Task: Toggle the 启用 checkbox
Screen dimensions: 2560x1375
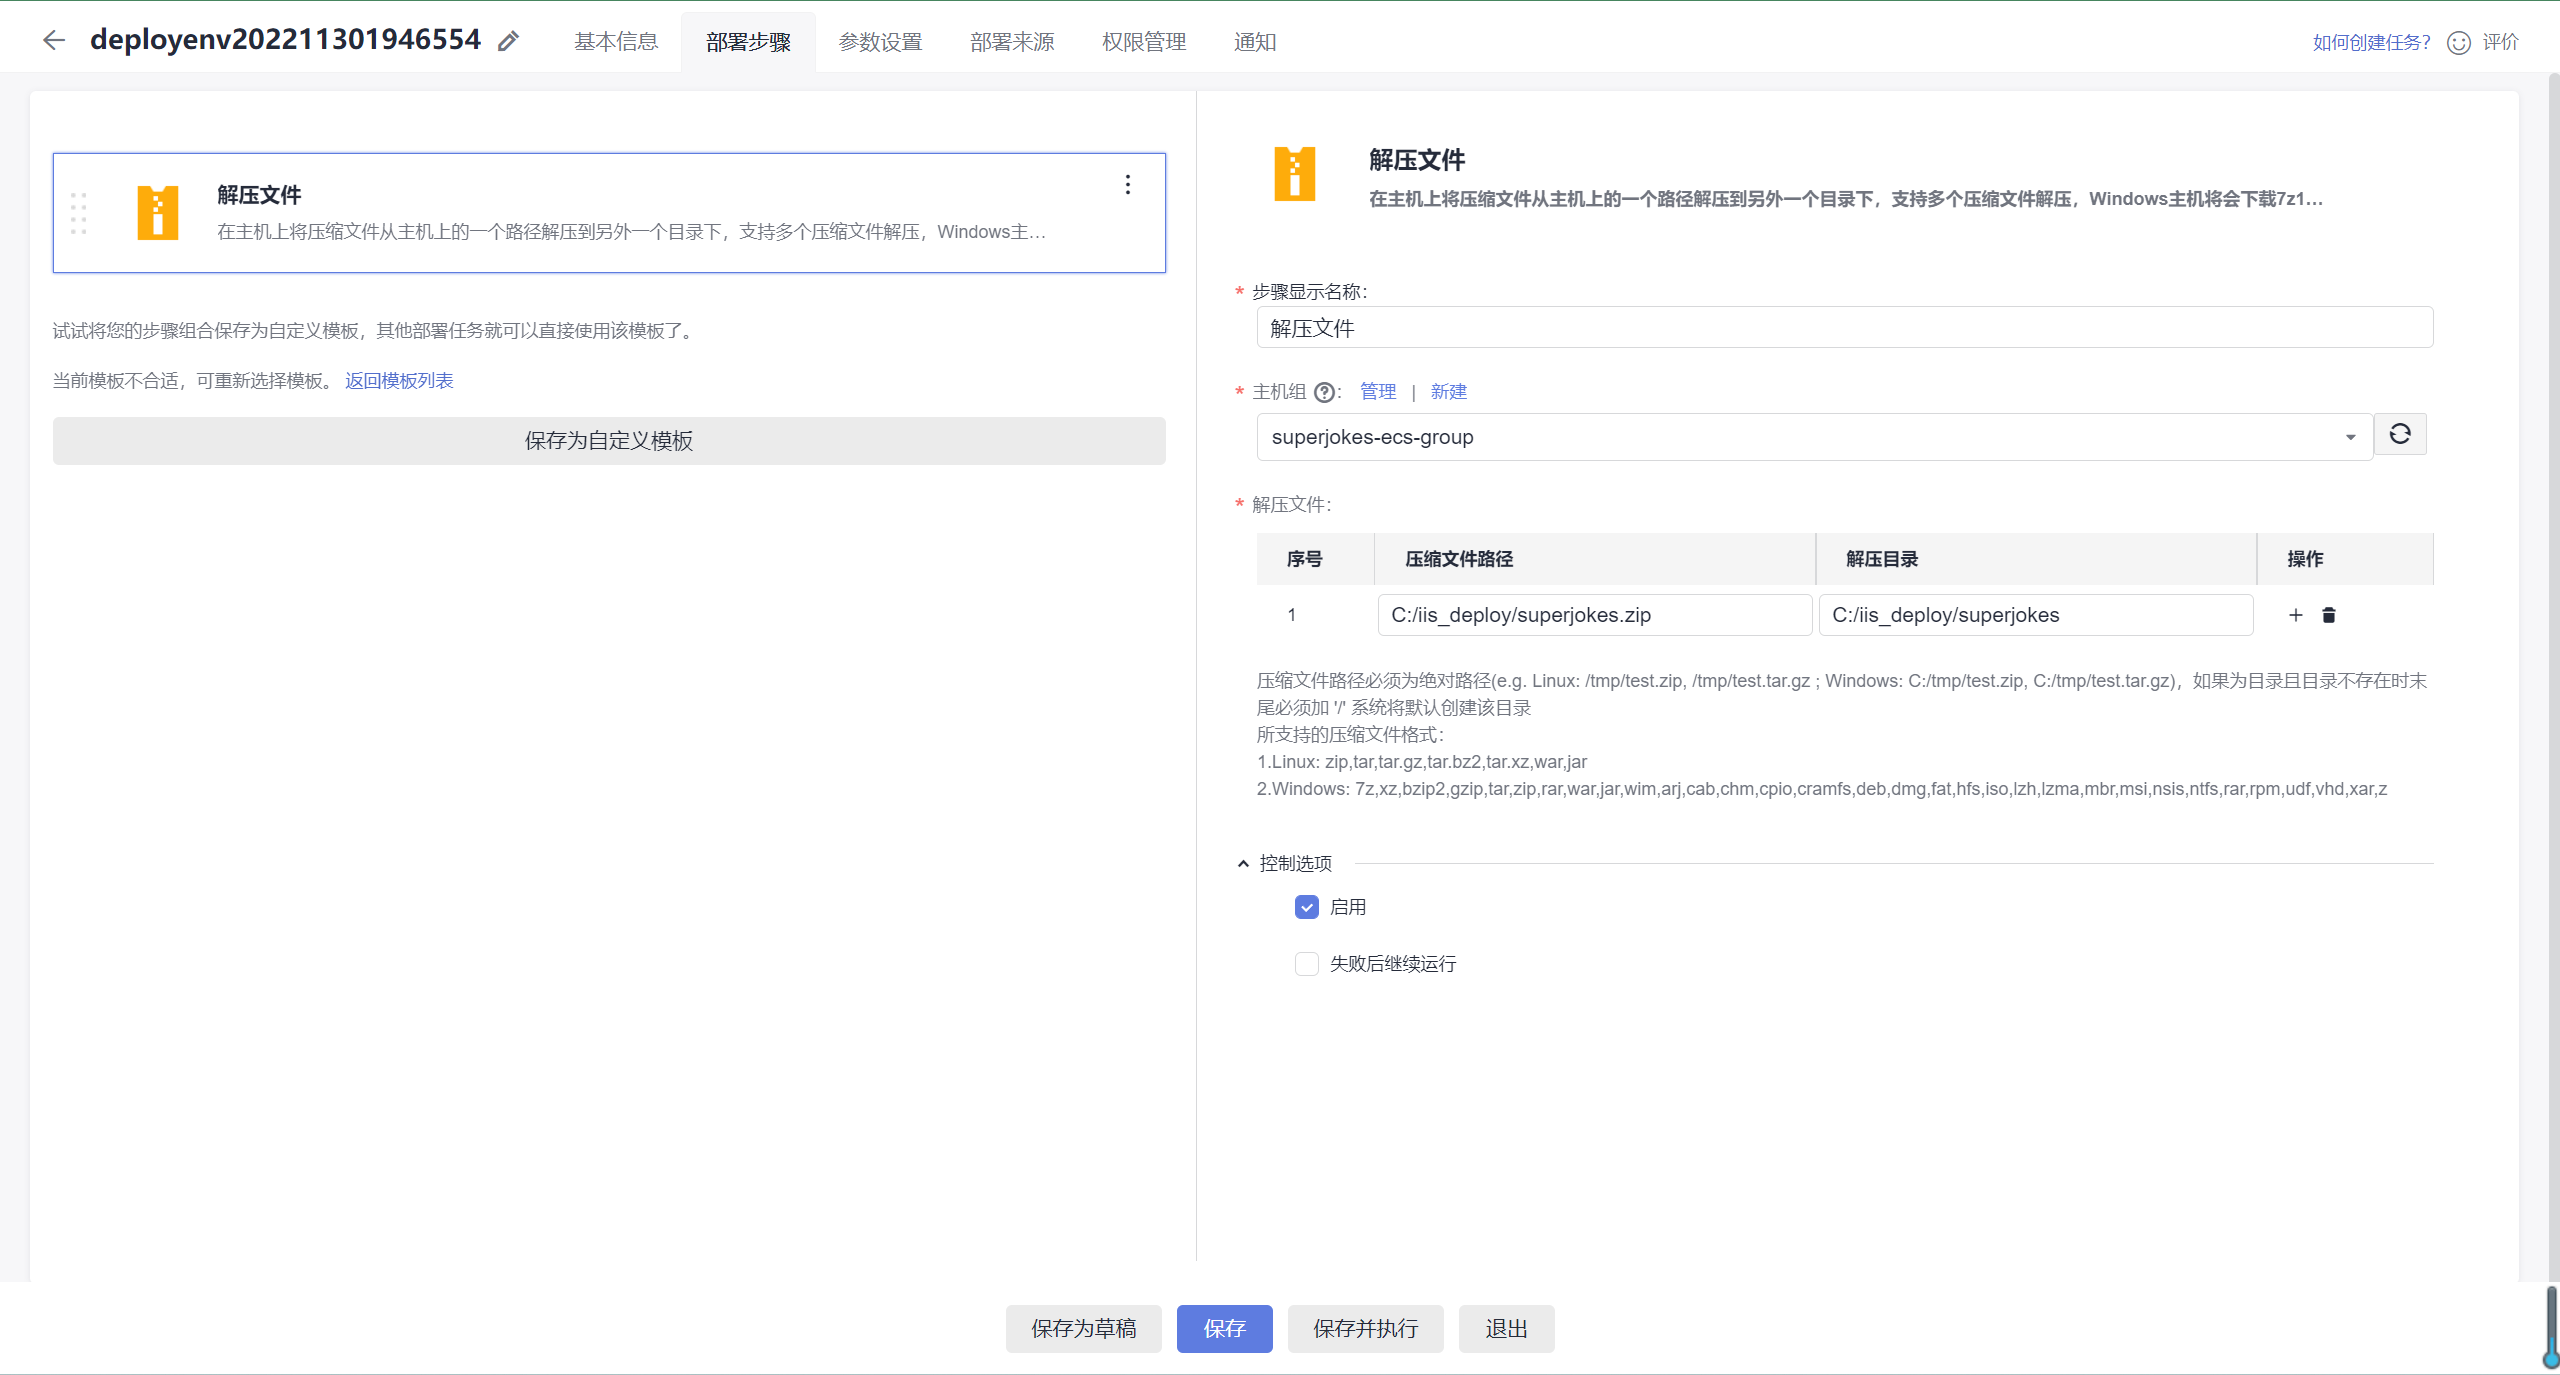Action: pos(1307,907)
